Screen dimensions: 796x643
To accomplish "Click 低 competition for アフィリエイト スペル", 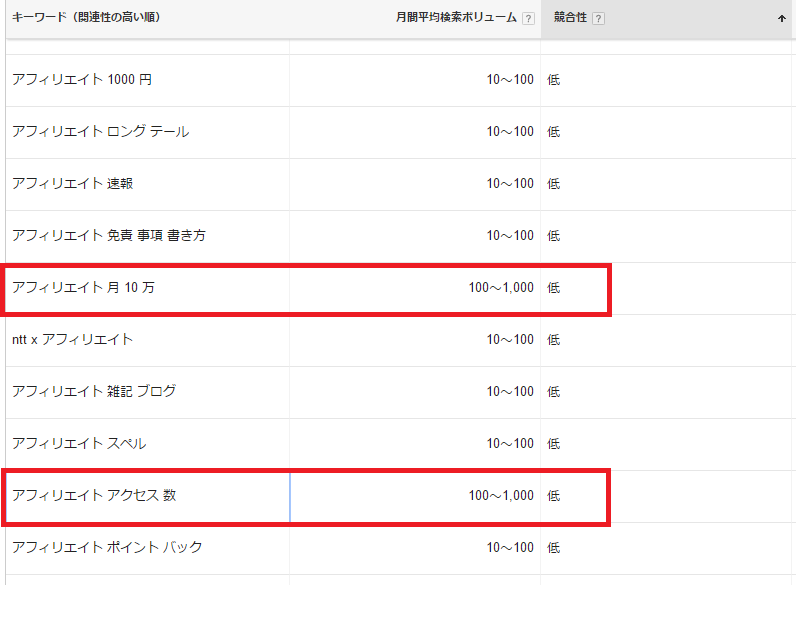I will coord(553,444).
